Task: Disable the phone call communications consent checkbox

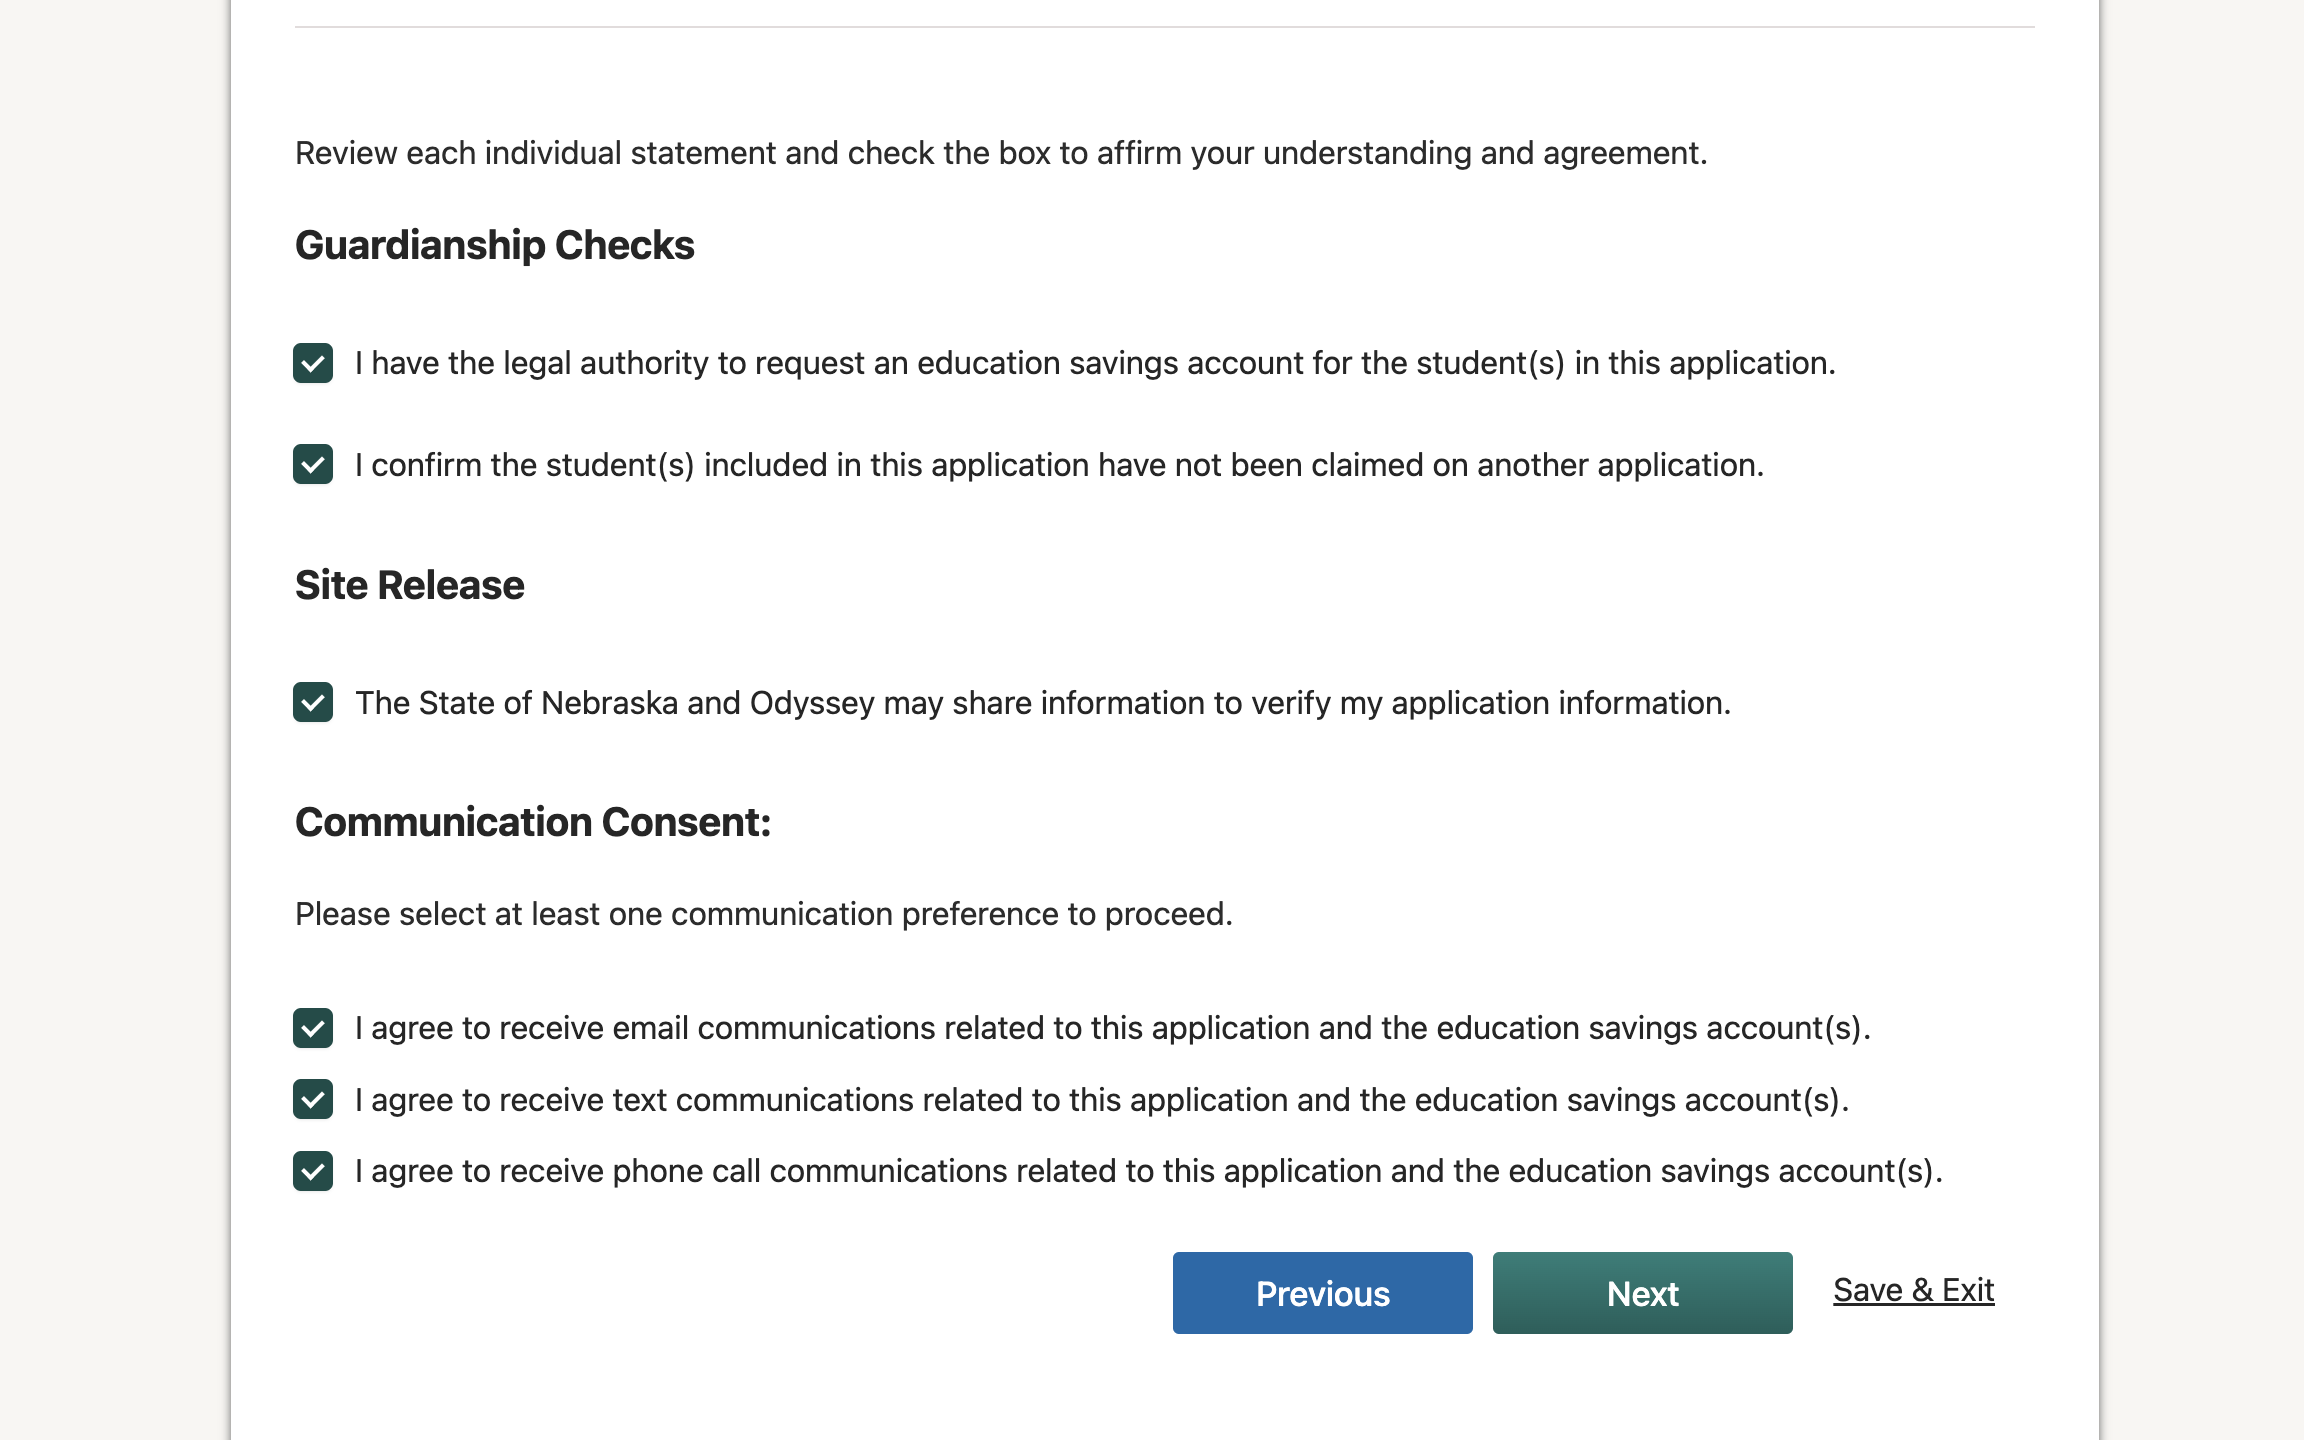Action: 313,1171
